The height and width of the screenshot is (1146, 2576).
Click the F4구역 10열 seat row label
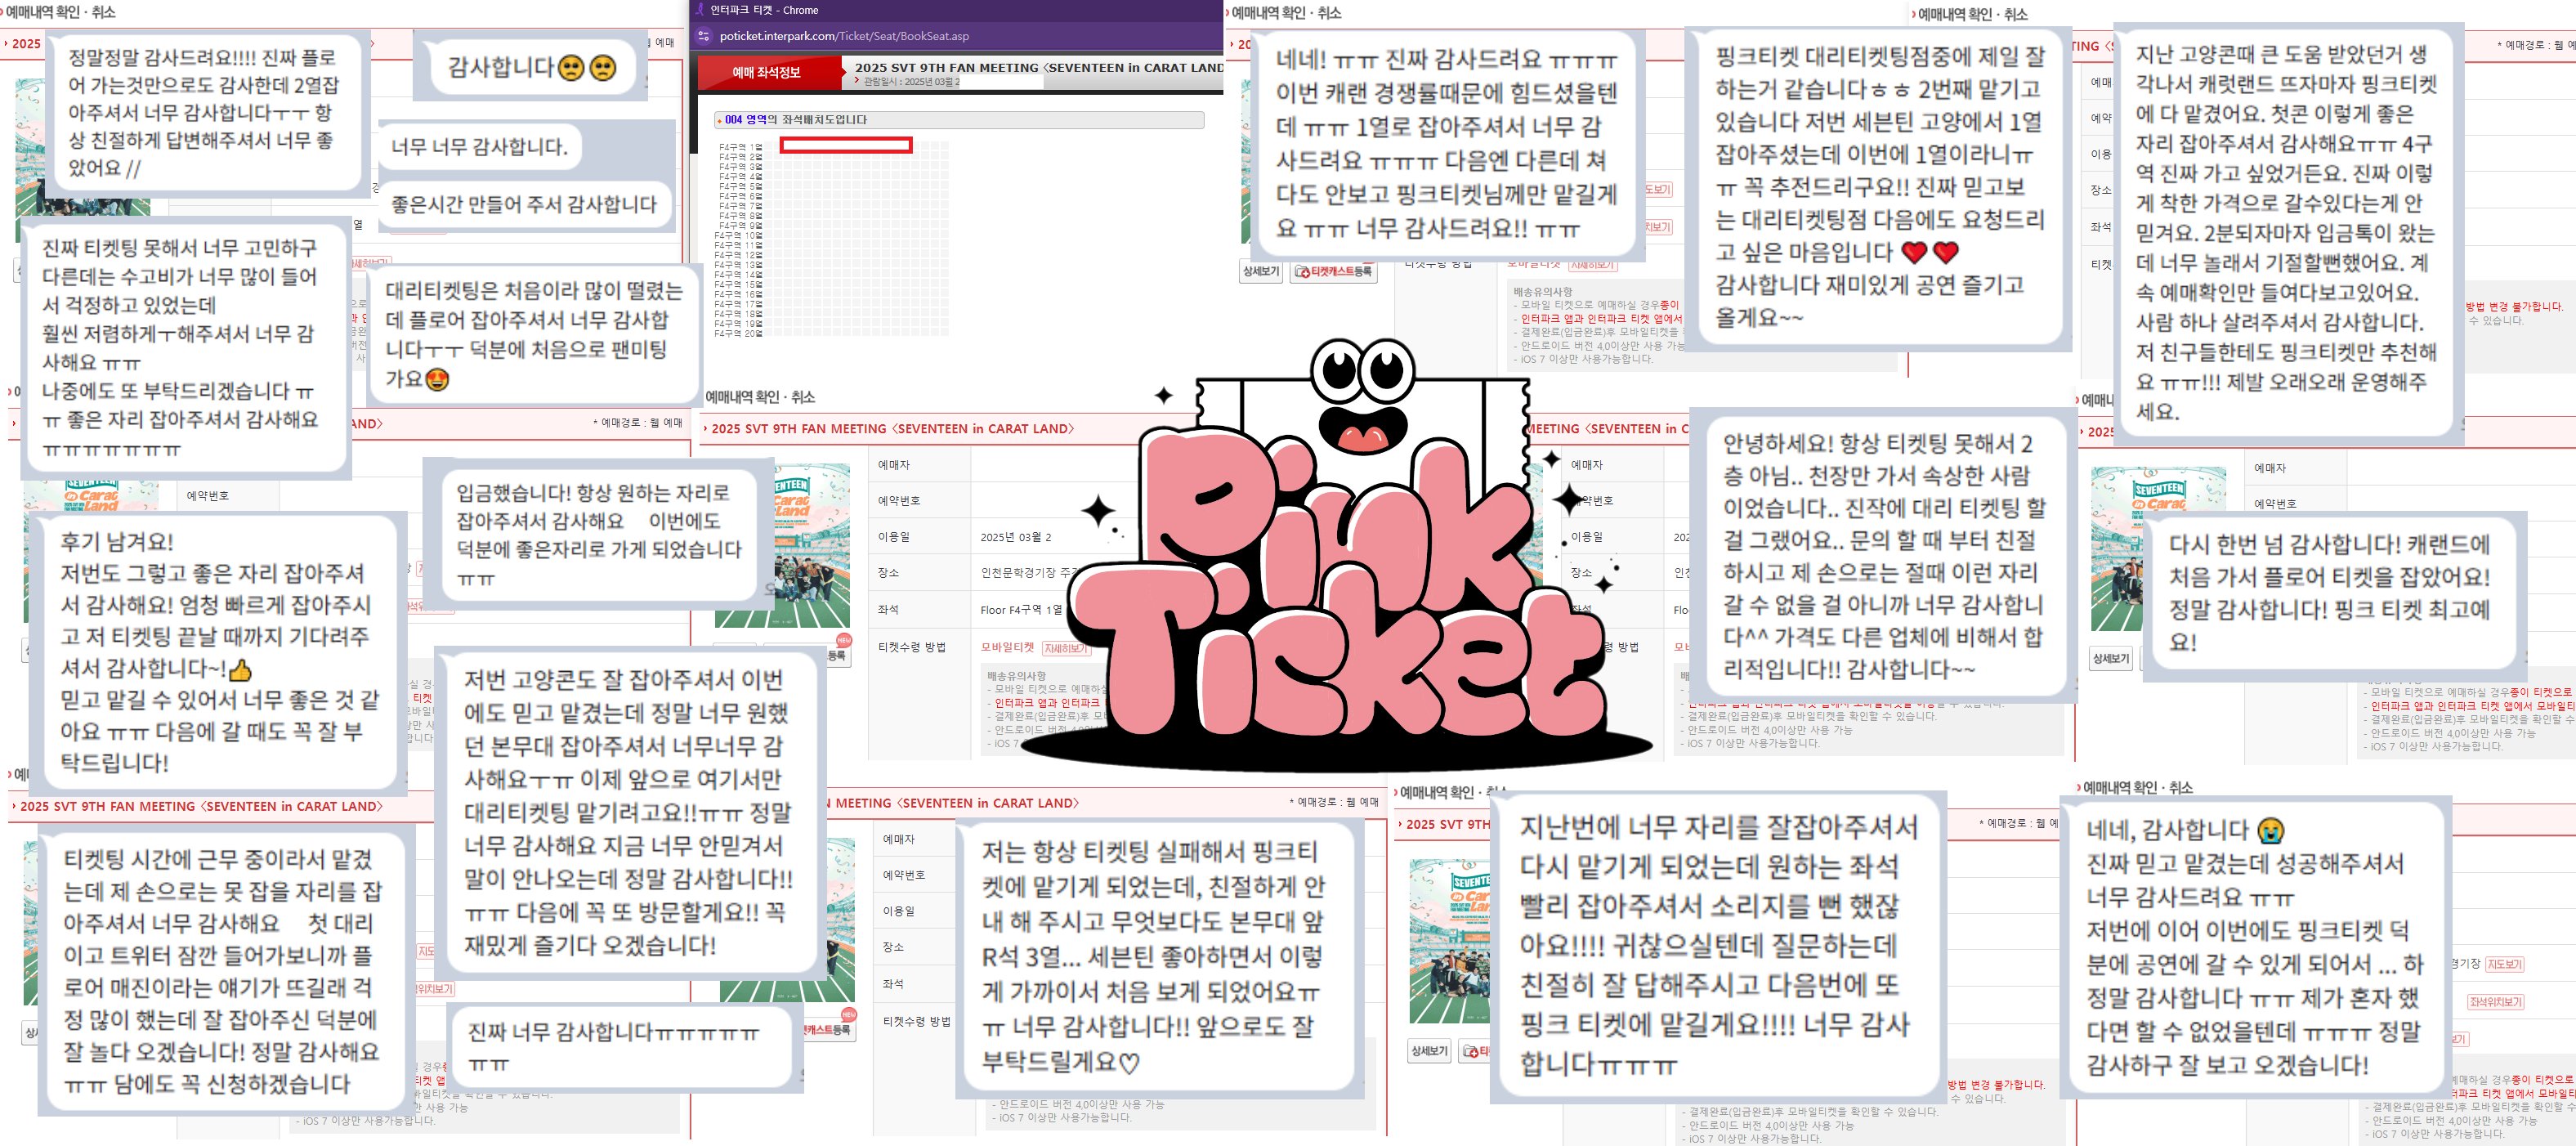coord(739,235)
